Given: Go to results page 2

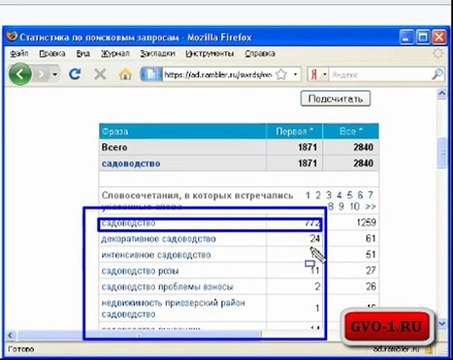Looking at the screenshot, I should point(318,195).
